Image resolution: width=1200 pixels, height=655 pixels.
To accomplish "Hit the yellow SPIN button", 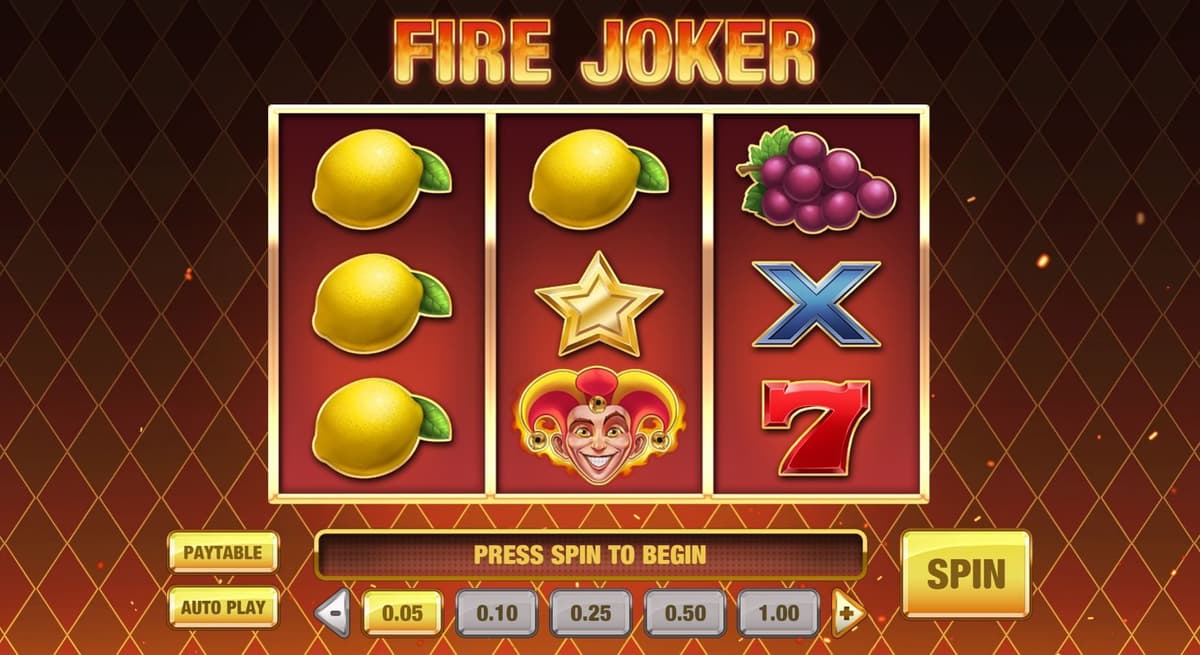I will click(x=965, y=573).
